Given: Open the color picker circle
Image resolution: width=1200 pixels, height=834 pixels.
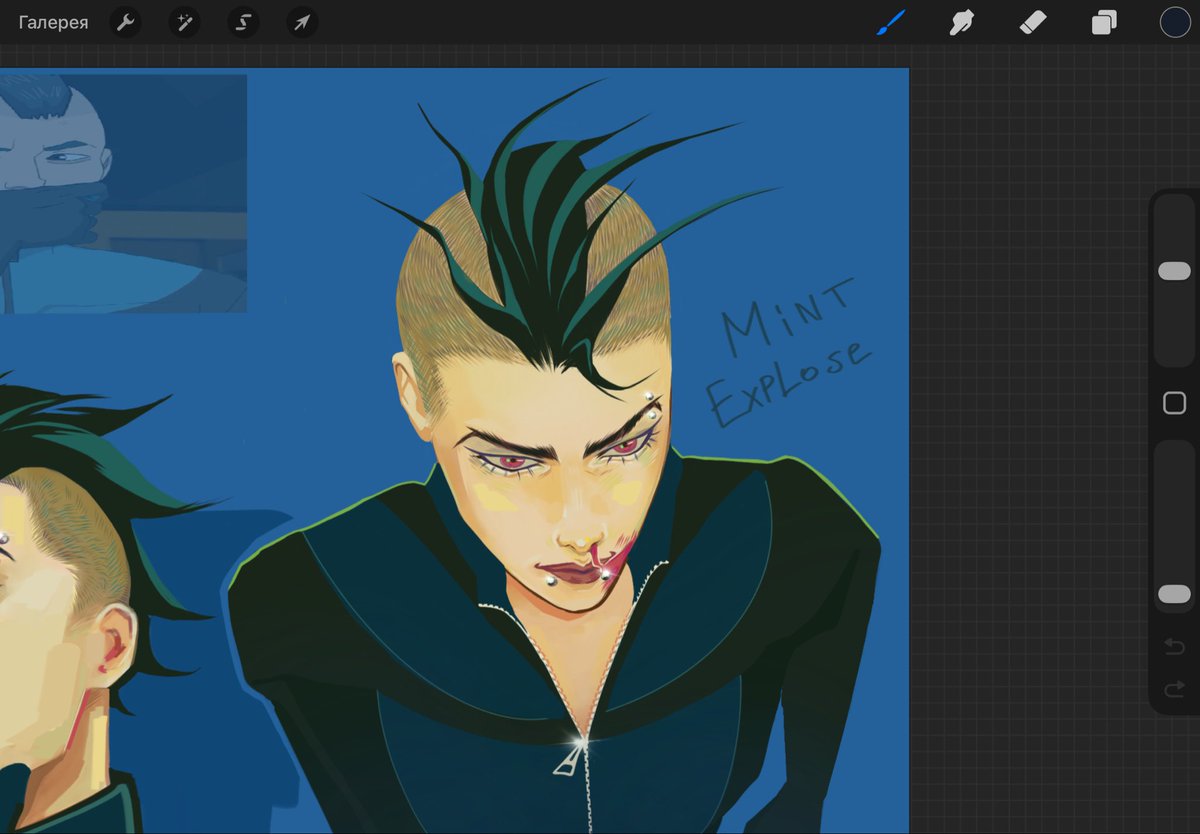Looking at the screenshot, I should point(1173,22).
